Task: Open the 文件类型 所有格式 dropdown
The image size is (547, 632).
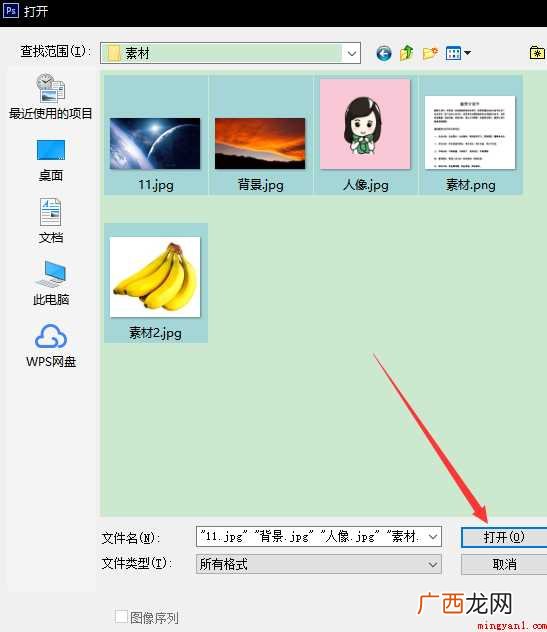Action: coord(318,564)
